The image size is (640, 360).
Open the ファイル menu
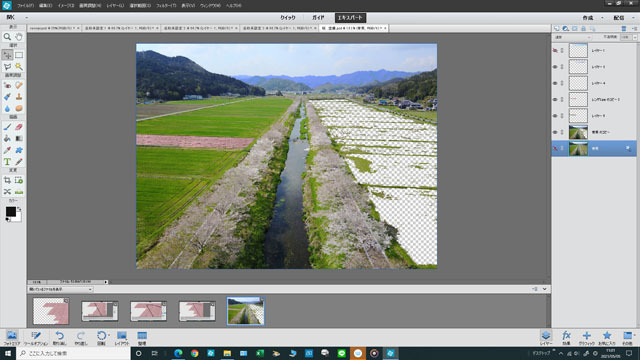(x=26, y=6)
